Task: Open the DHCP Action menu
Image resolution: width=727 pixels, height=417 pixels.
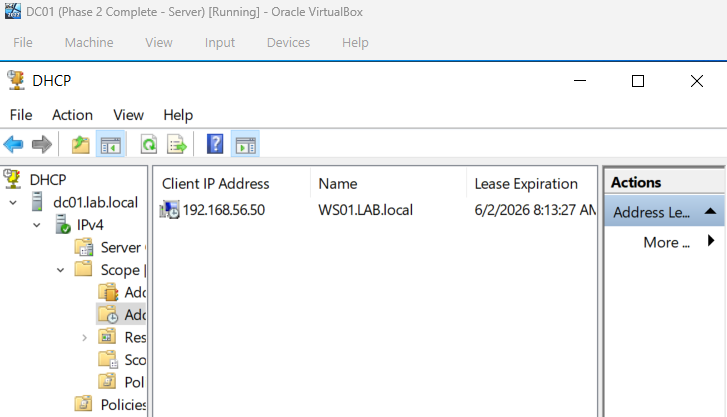Action: (72, 115)
